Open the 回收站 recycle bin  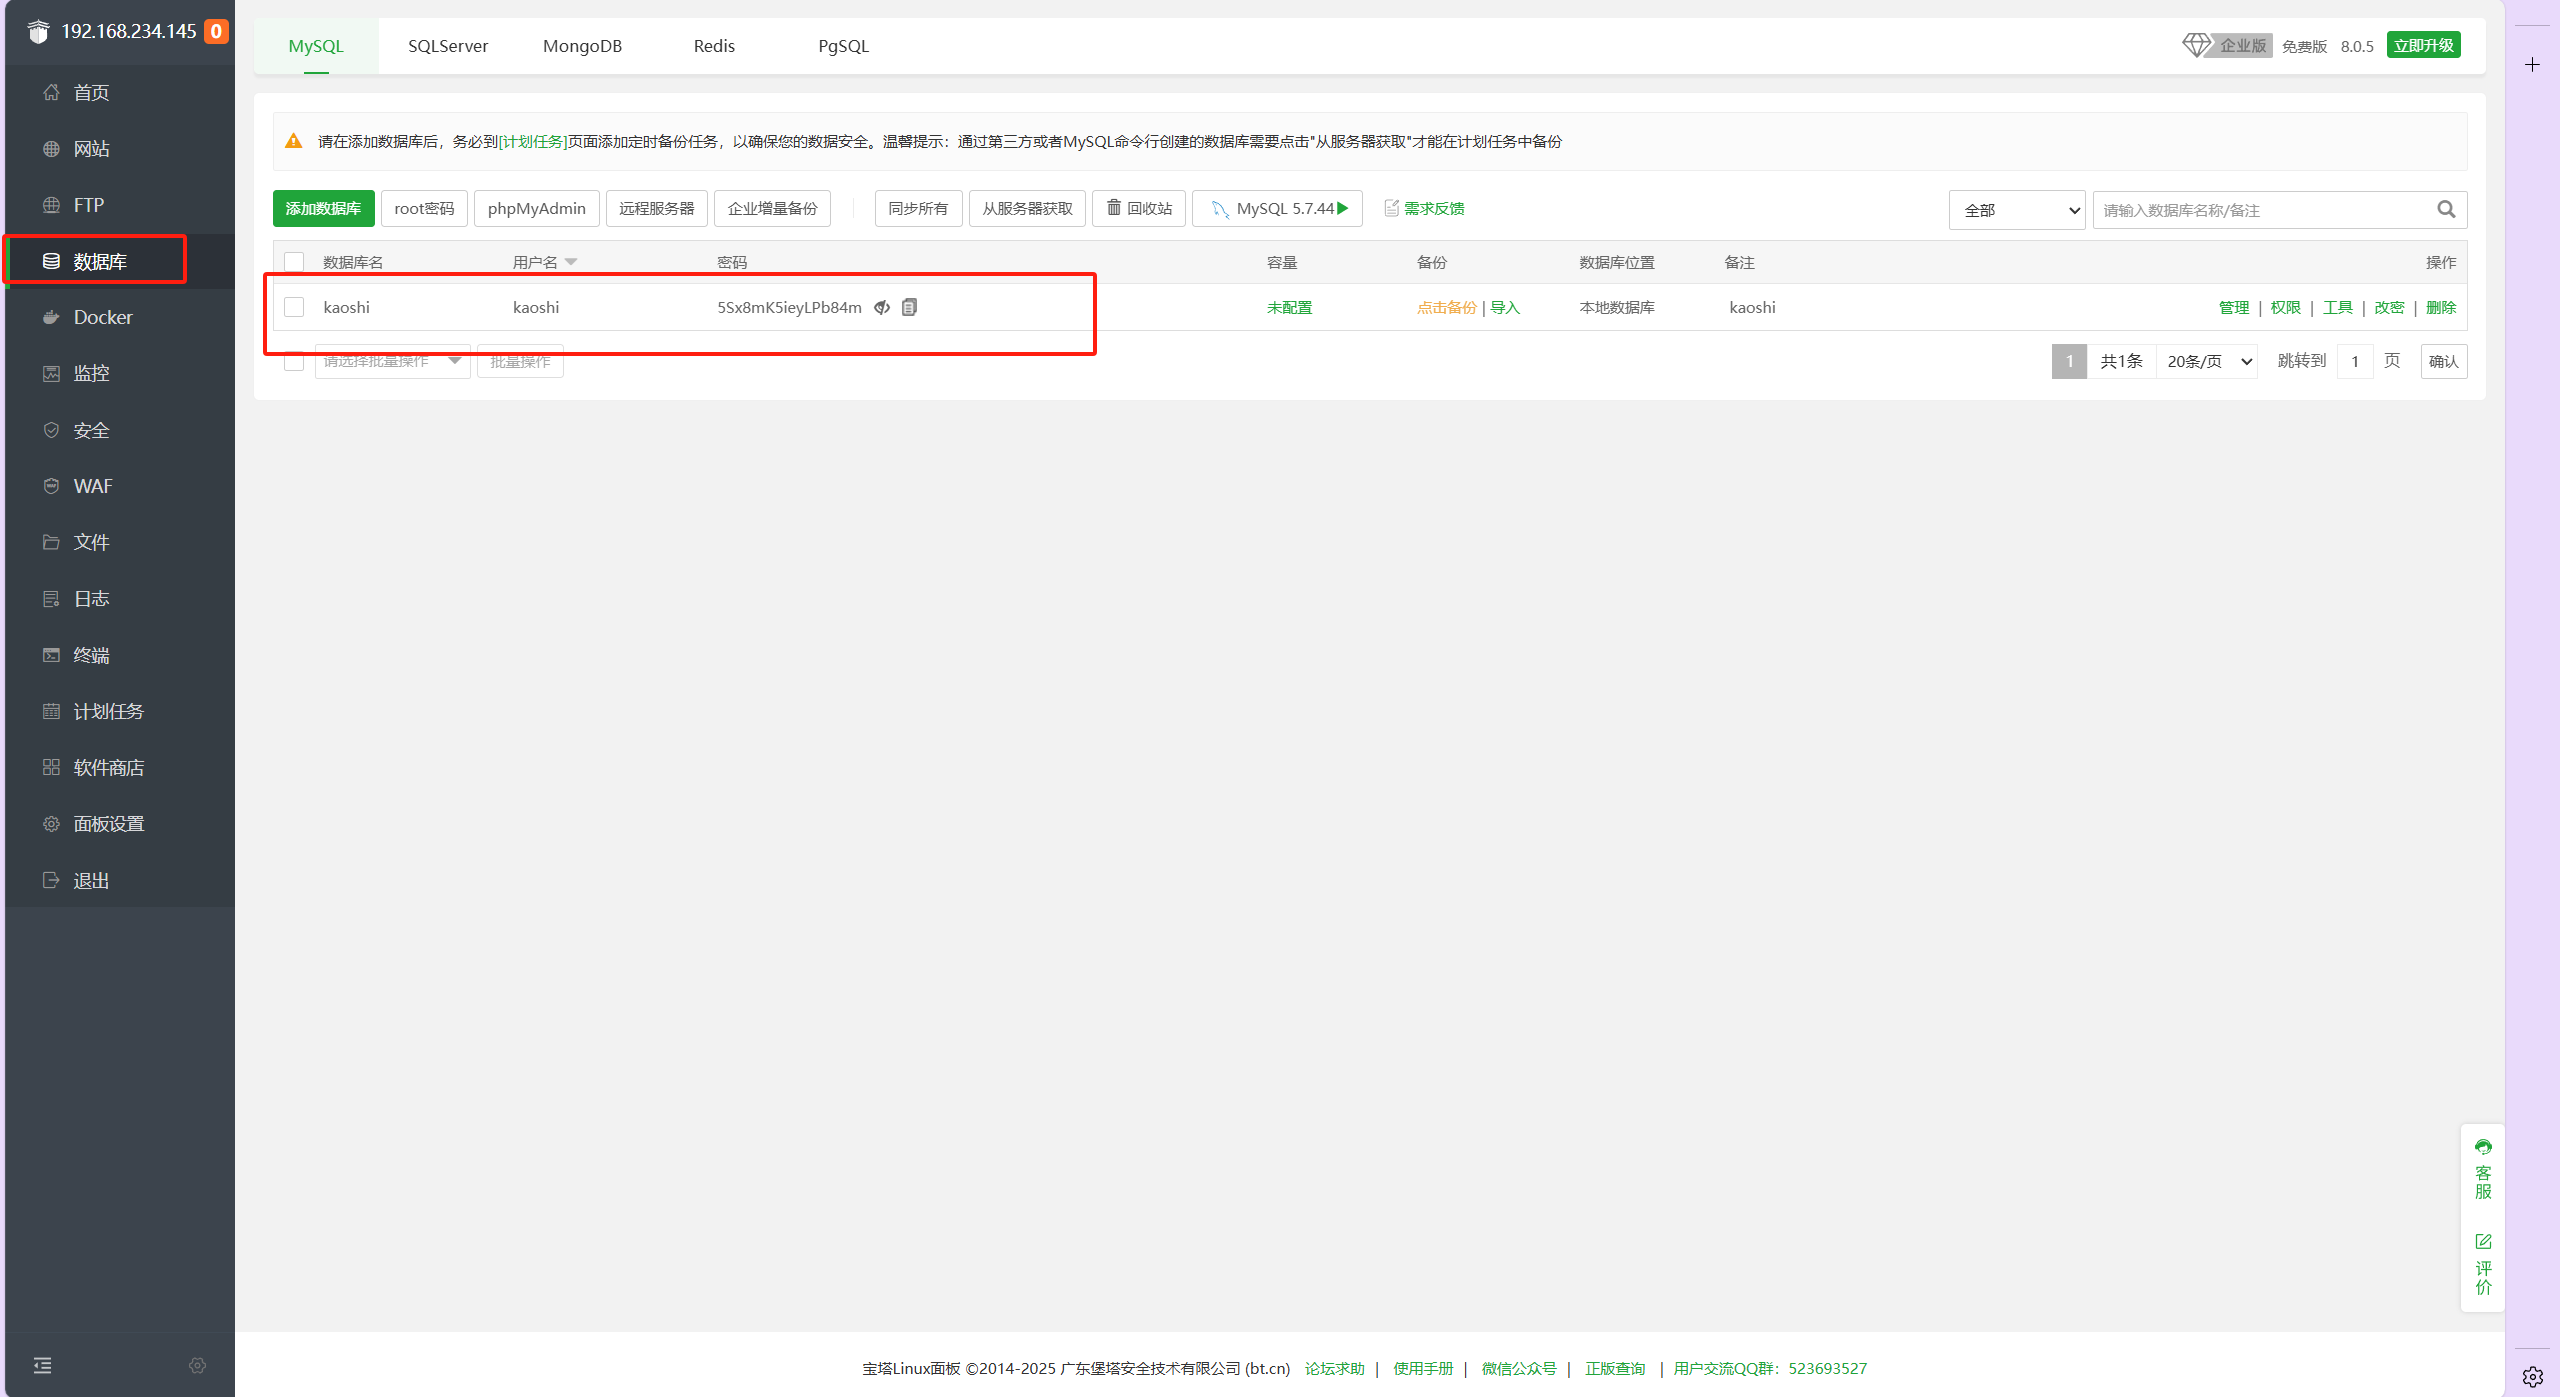[x=1139, y=208]
